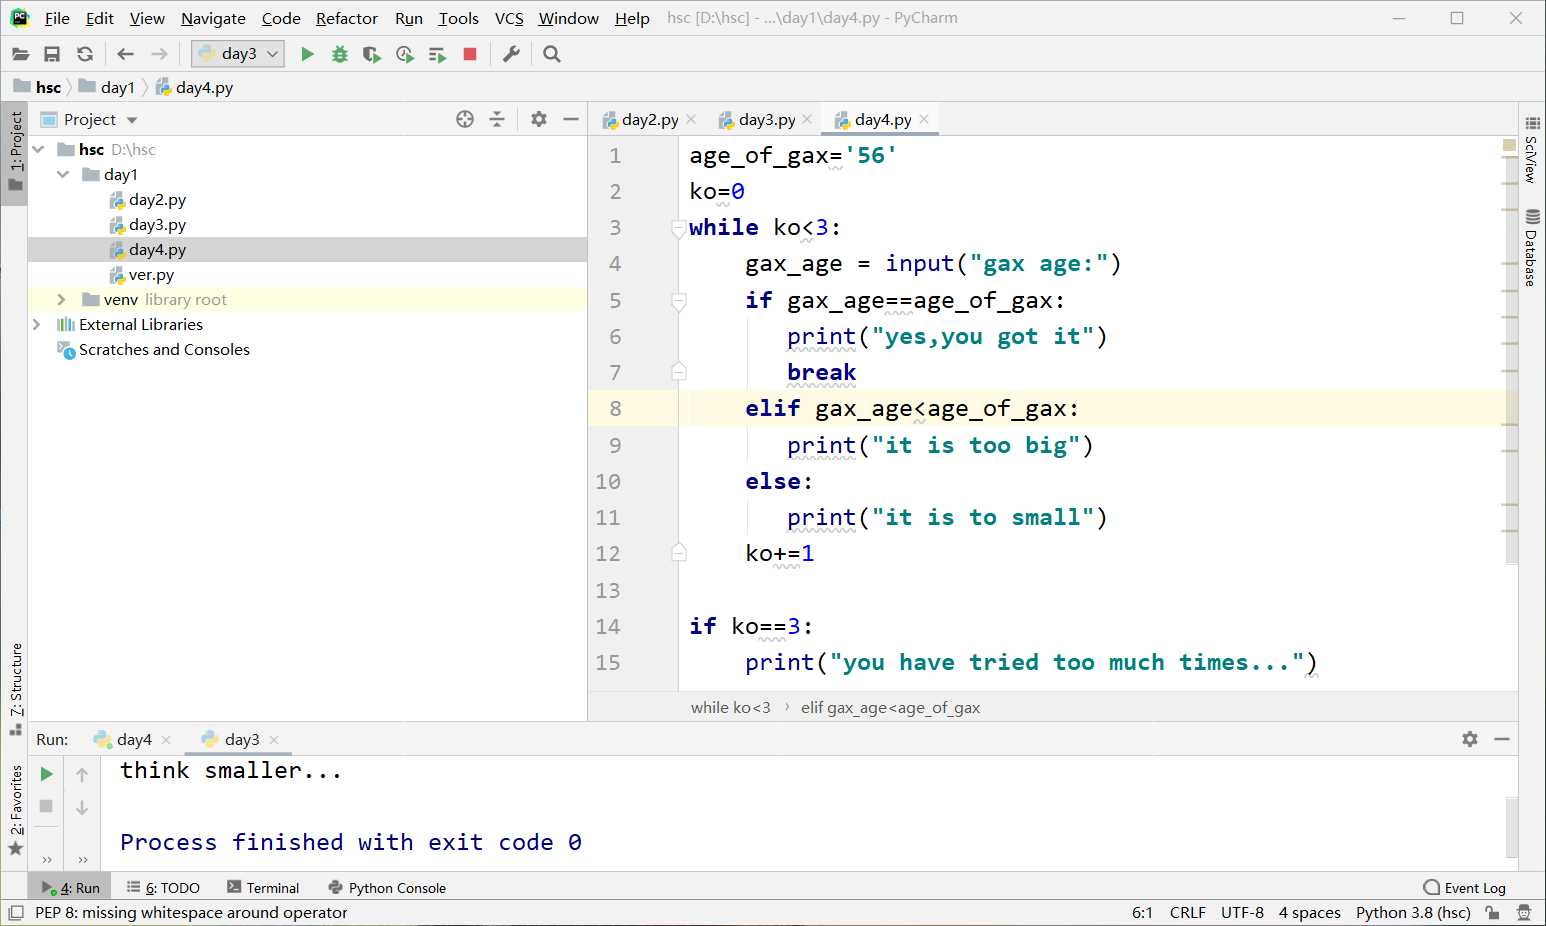Toggle tool window quick access icon
The height and width of the screenshot is (926, 1546).
(x=16, y=913)
